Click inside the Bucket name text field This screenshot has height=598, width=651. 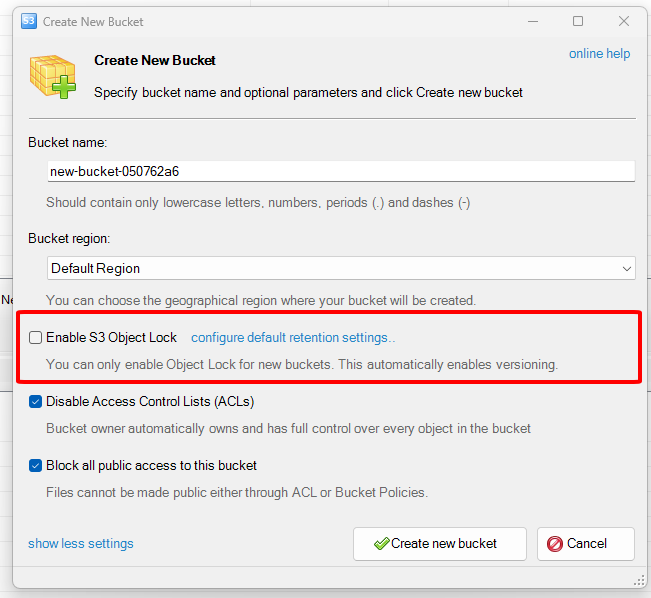(x=340, y=172)
